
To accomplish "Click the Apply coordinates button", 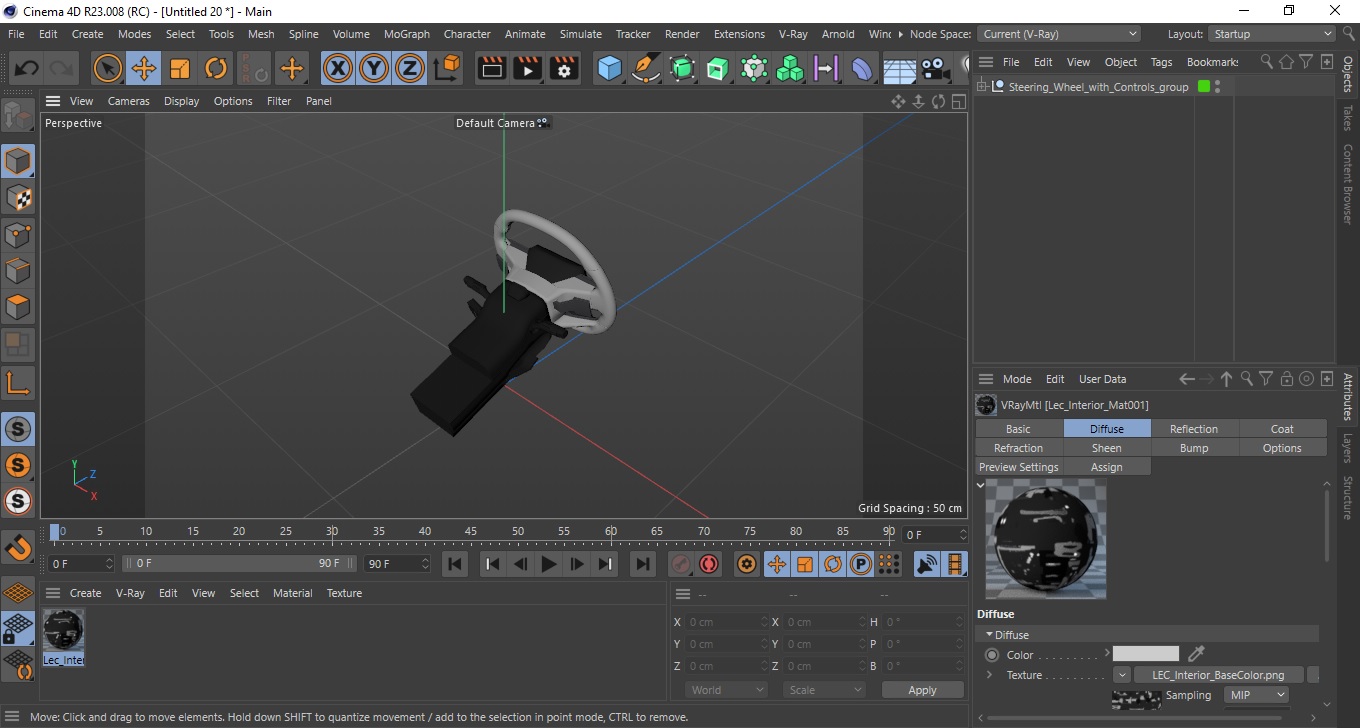I will (x=922, y=690).
